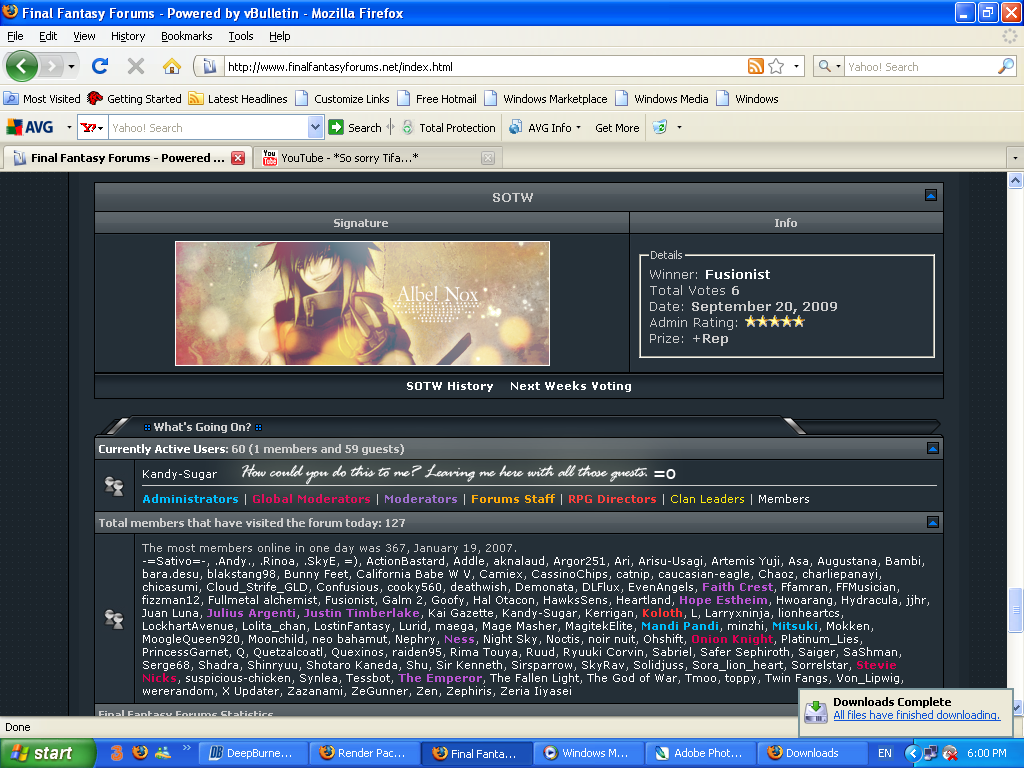
Task: Click the Home icon in navigation toolbar
Action: 172,67
